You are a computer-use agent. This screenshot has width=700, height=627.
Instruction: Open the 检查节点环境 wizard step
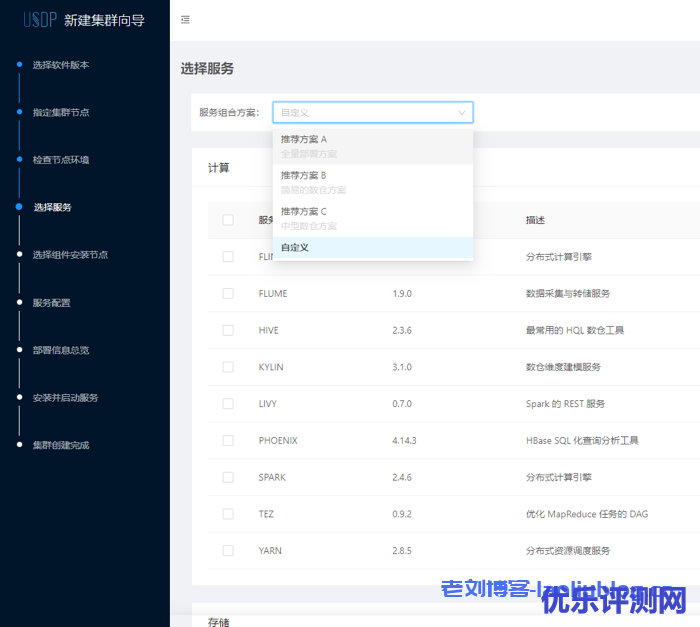[x=60, y=160]
